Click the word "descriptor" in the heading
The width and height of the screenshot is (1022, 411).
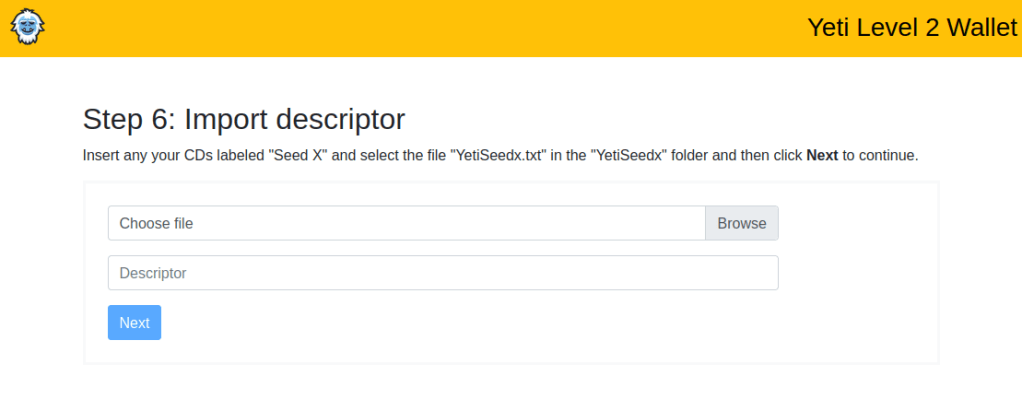[x=340, y=119]
